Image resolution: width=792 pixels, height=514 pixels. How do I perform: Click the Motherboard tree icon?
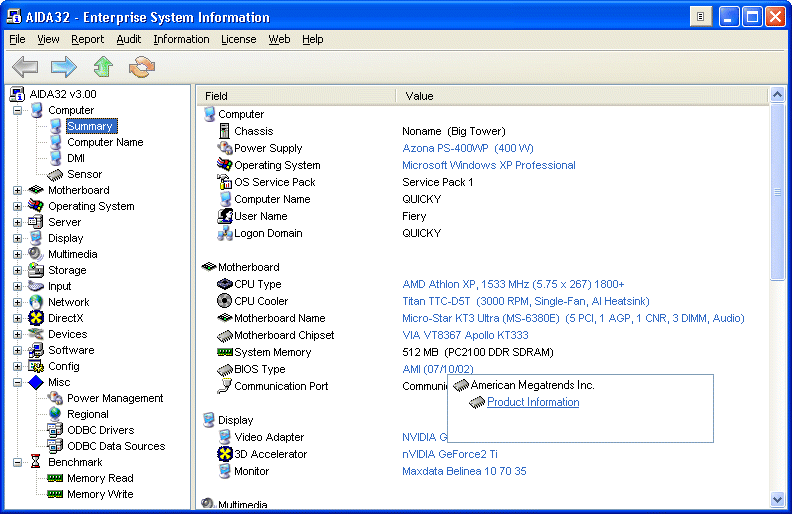tap(36, 190)
